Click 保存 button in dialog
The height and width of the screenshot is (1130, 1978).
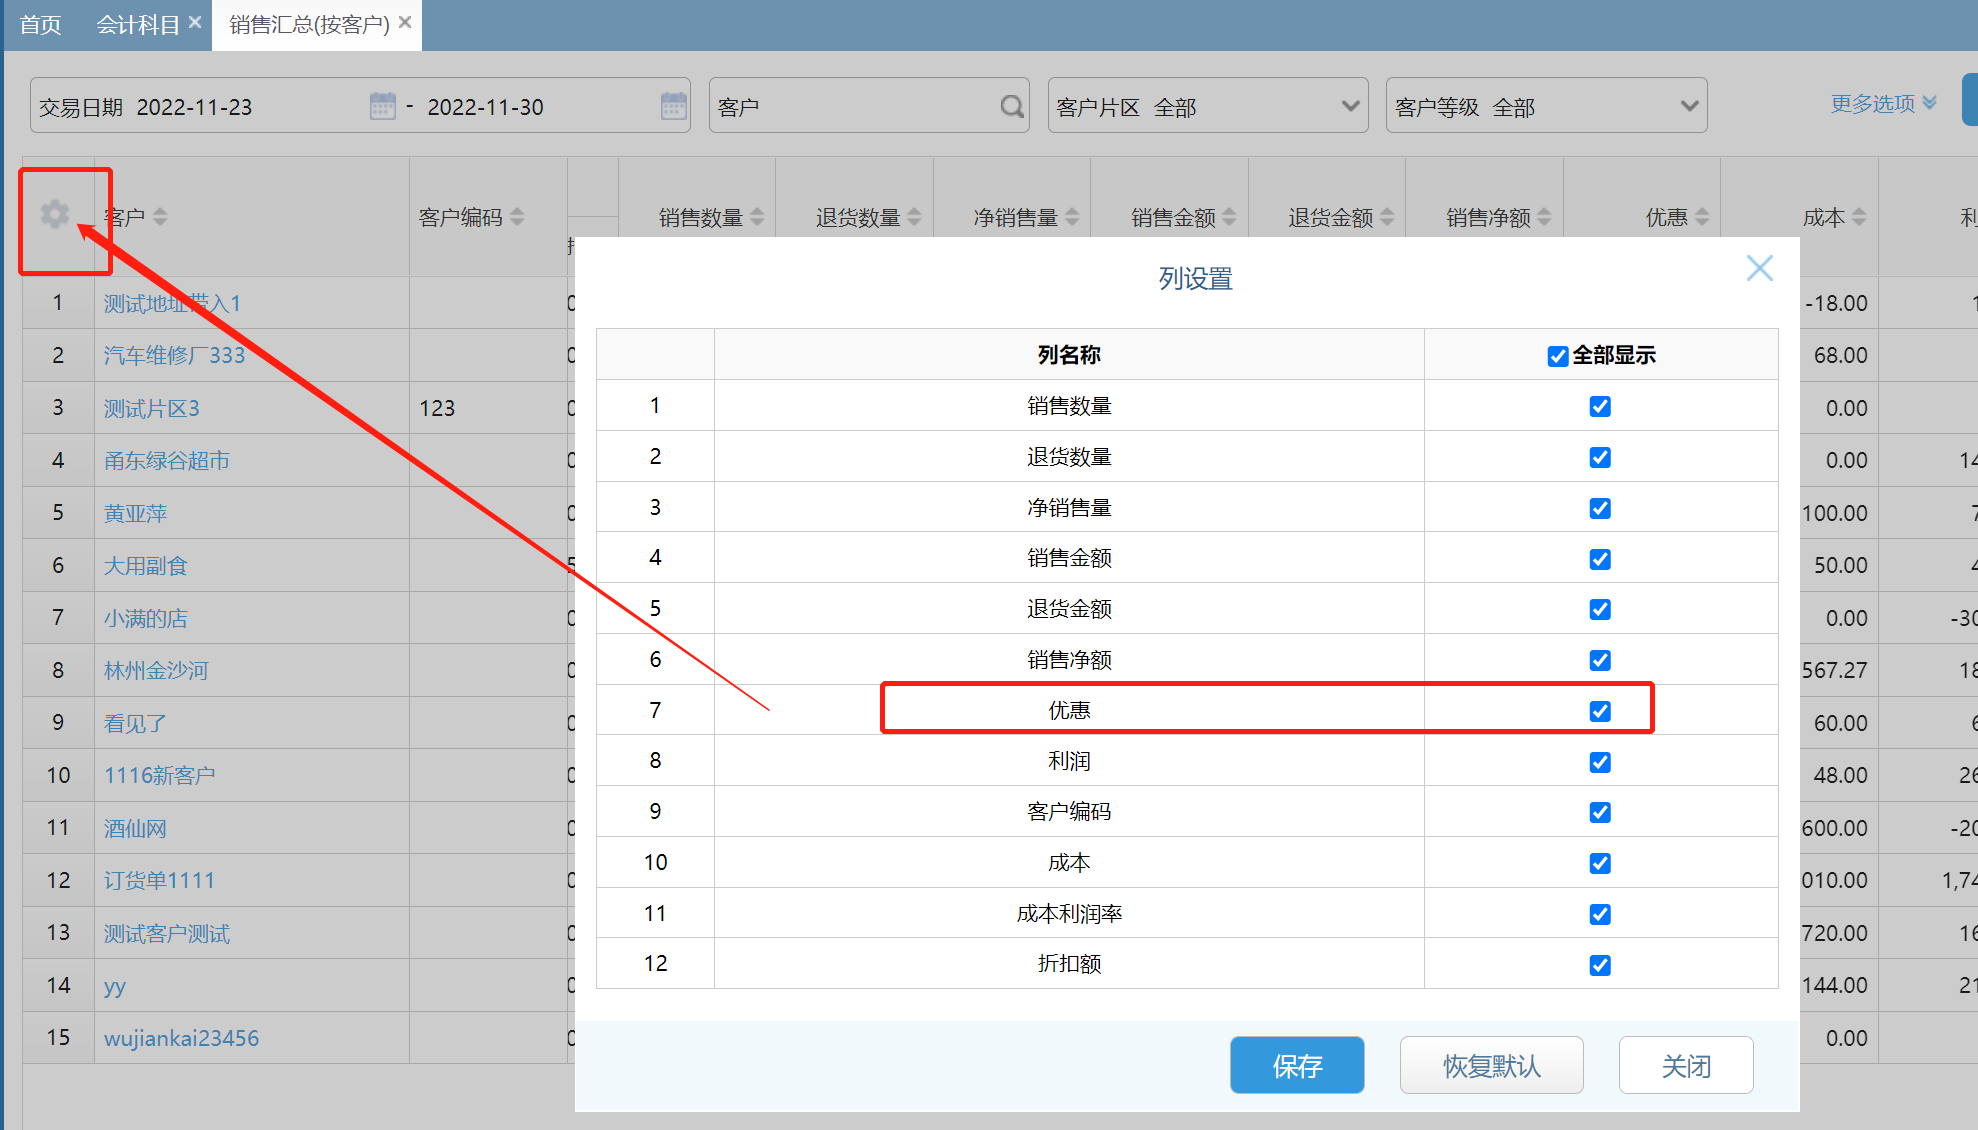[1297, 1065]
